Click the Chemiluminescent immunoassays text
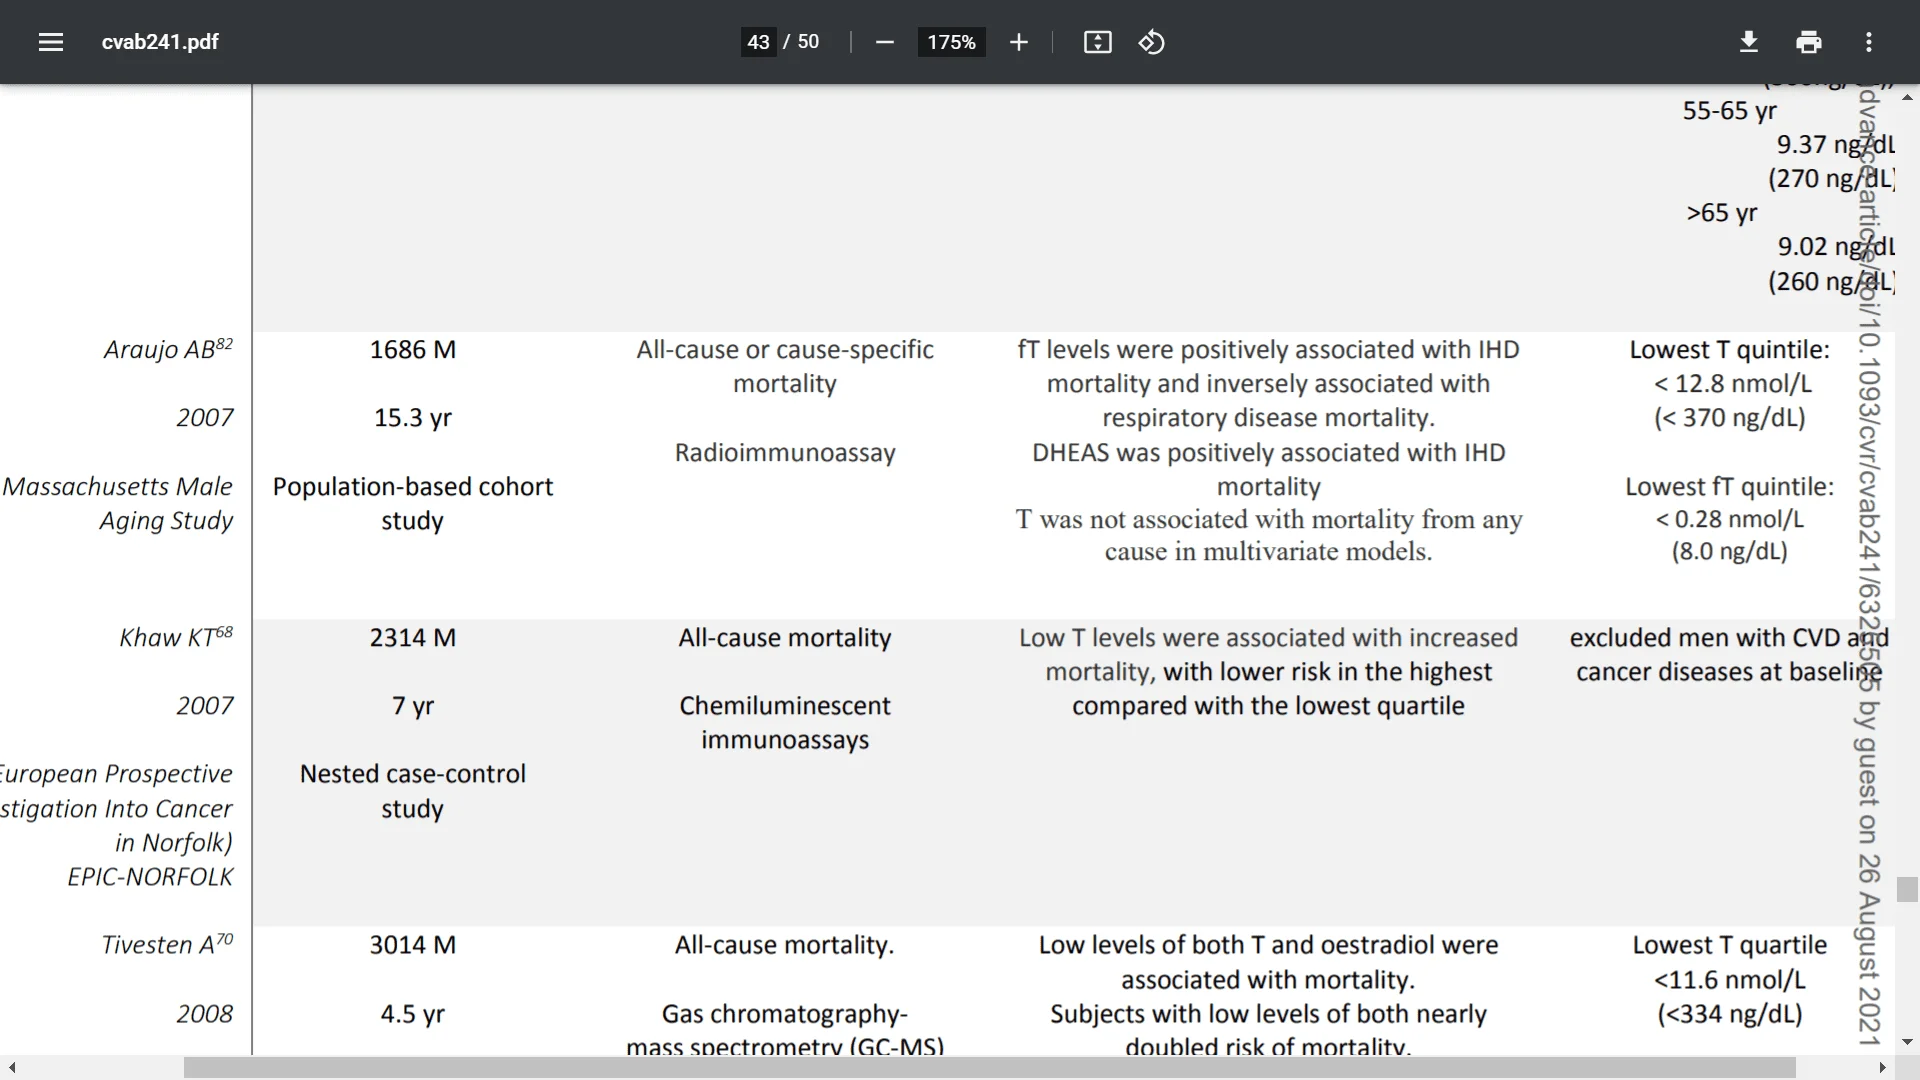The height and width of the screenshot is (1080, 1920). pyautogui.click(x=785, y=722)
